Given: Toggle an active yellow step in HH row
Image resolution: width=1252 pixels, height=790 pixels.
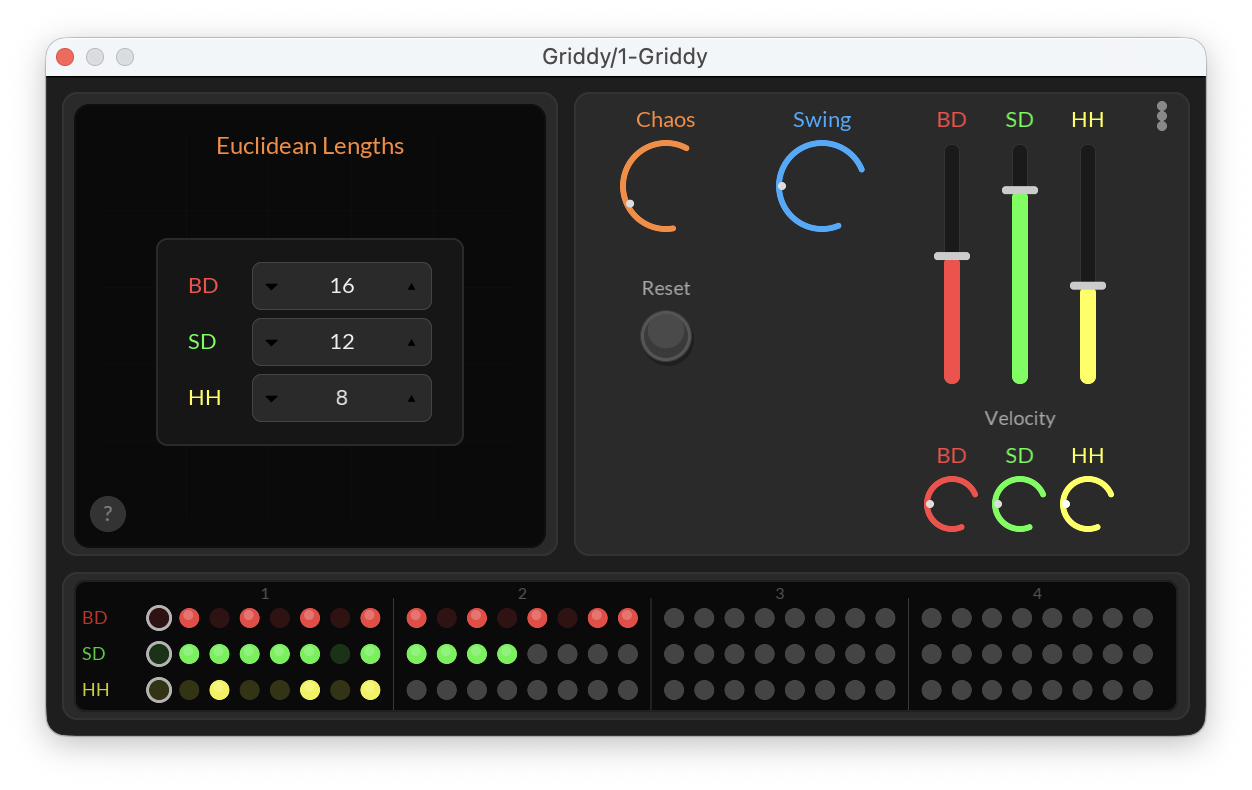Looking at the screenshot, I should 219,690.
